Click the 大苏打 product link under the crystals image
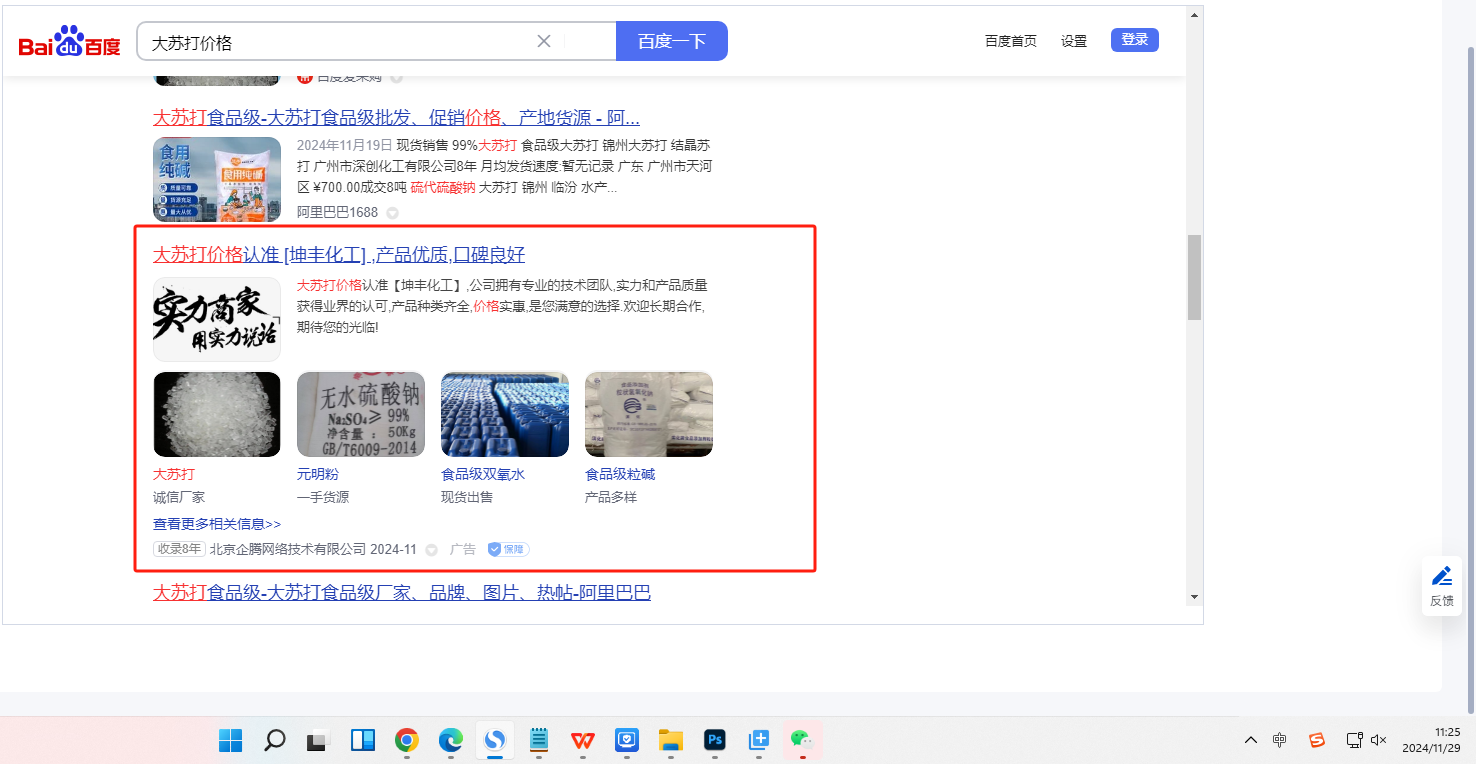The height and width of the screenshot is (764, 1476). pyautogui.click(x=174, y=474)
